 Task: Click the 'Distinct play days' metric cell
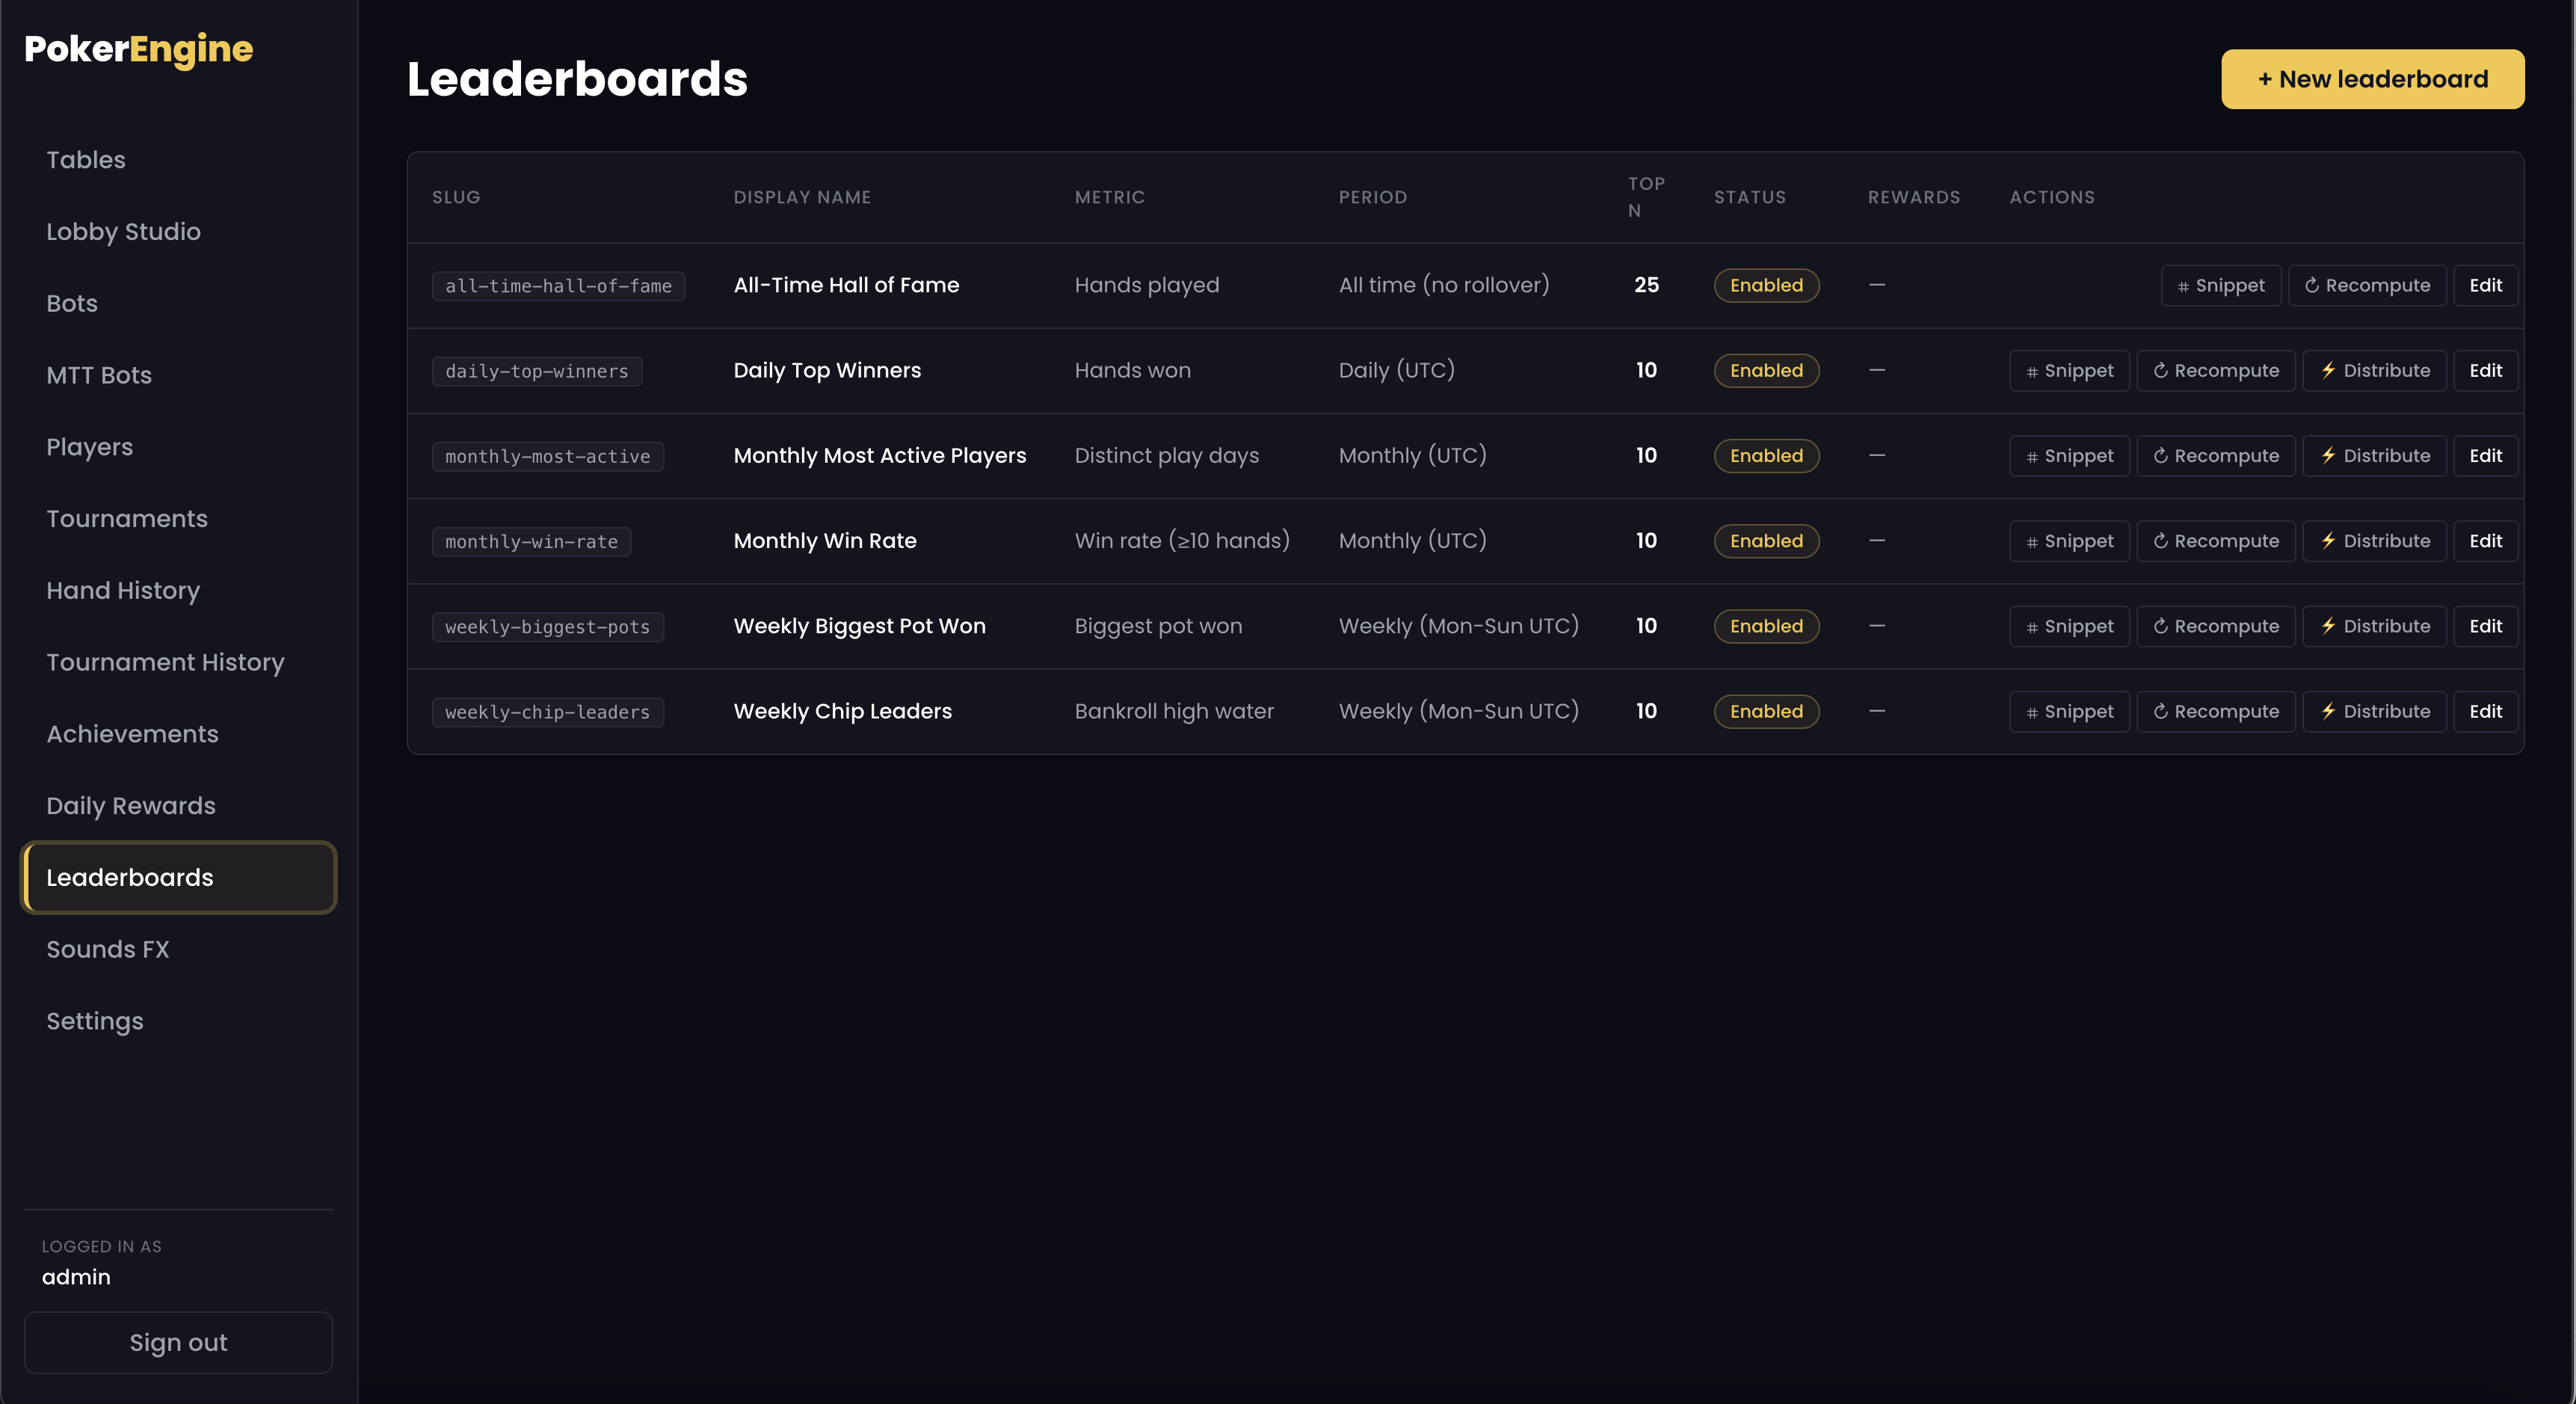tap(1166, 456)
